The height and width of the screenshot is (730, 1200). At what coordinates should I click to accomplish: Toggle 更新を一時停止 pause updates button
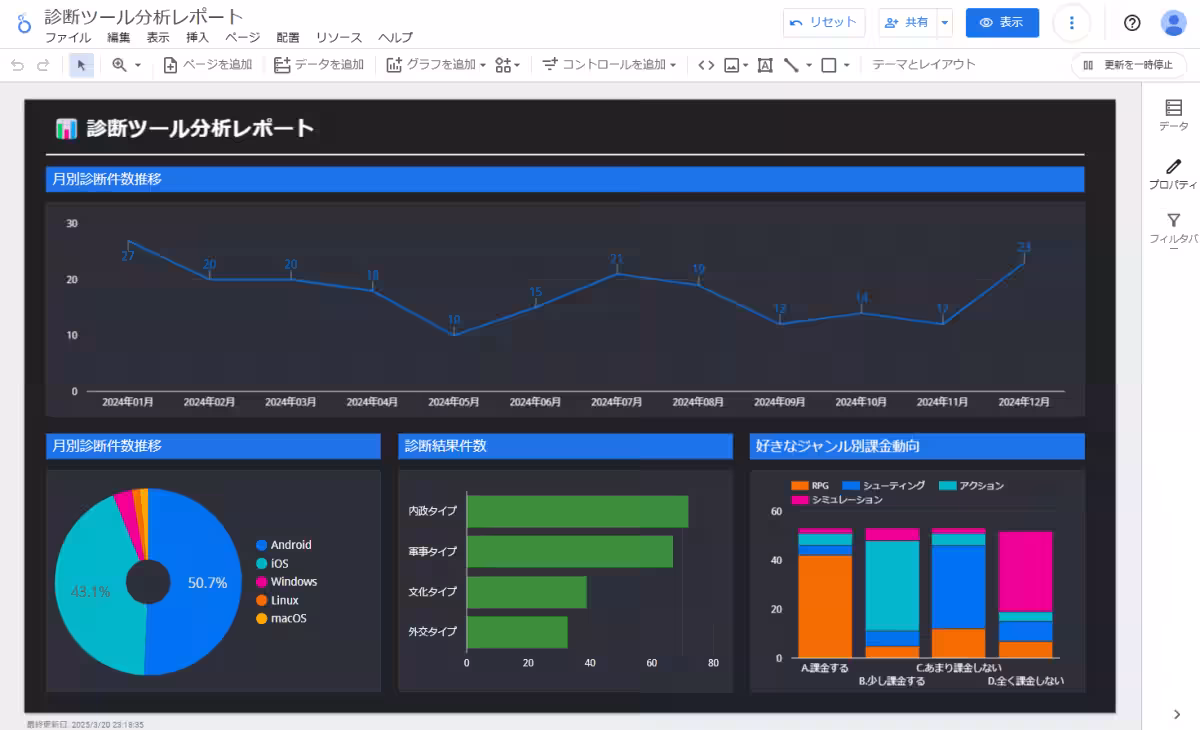coord(1128,65)
